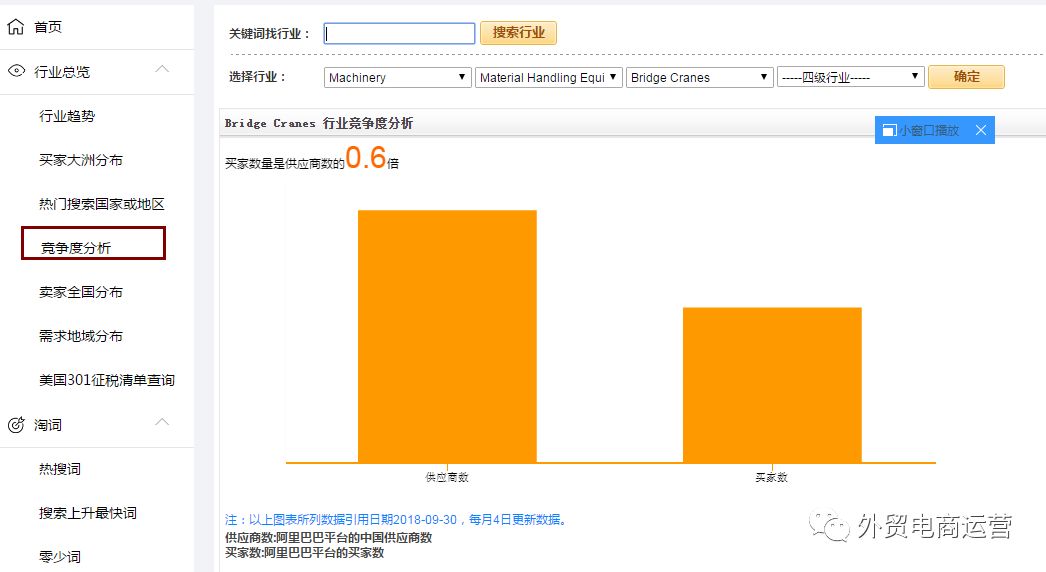Go to 首页 in sidebar
Viewport: 1046px width, 572px height.
[48, 27]
